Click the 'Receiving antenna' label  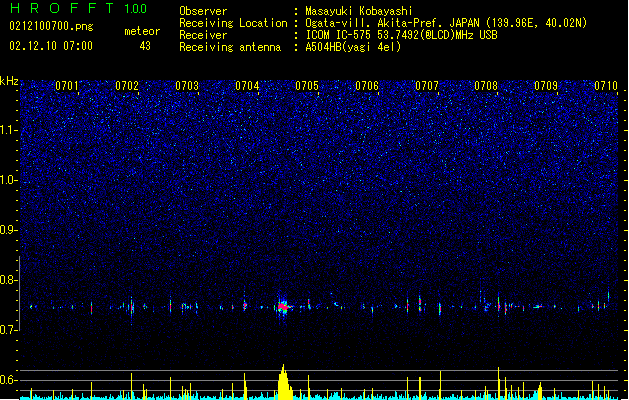(x=230, y=47)
